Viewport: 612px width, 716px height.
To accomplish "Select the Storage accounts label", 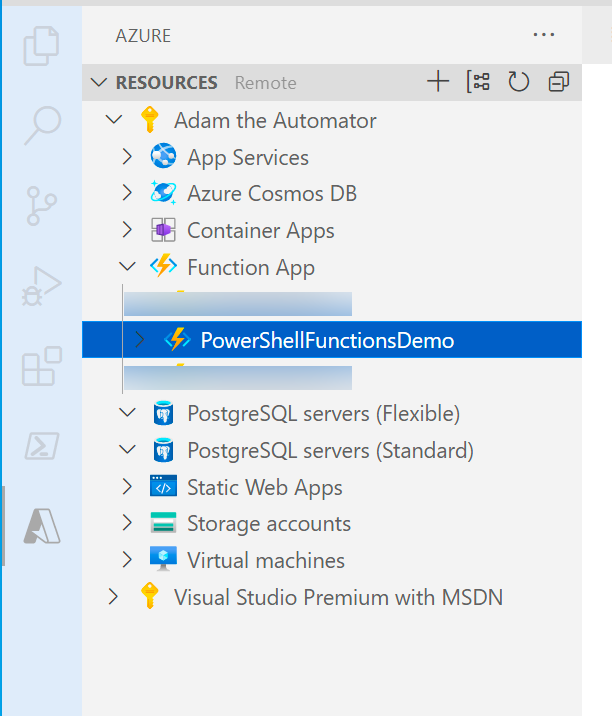I will pyautogui.click(x=269, y=524).
